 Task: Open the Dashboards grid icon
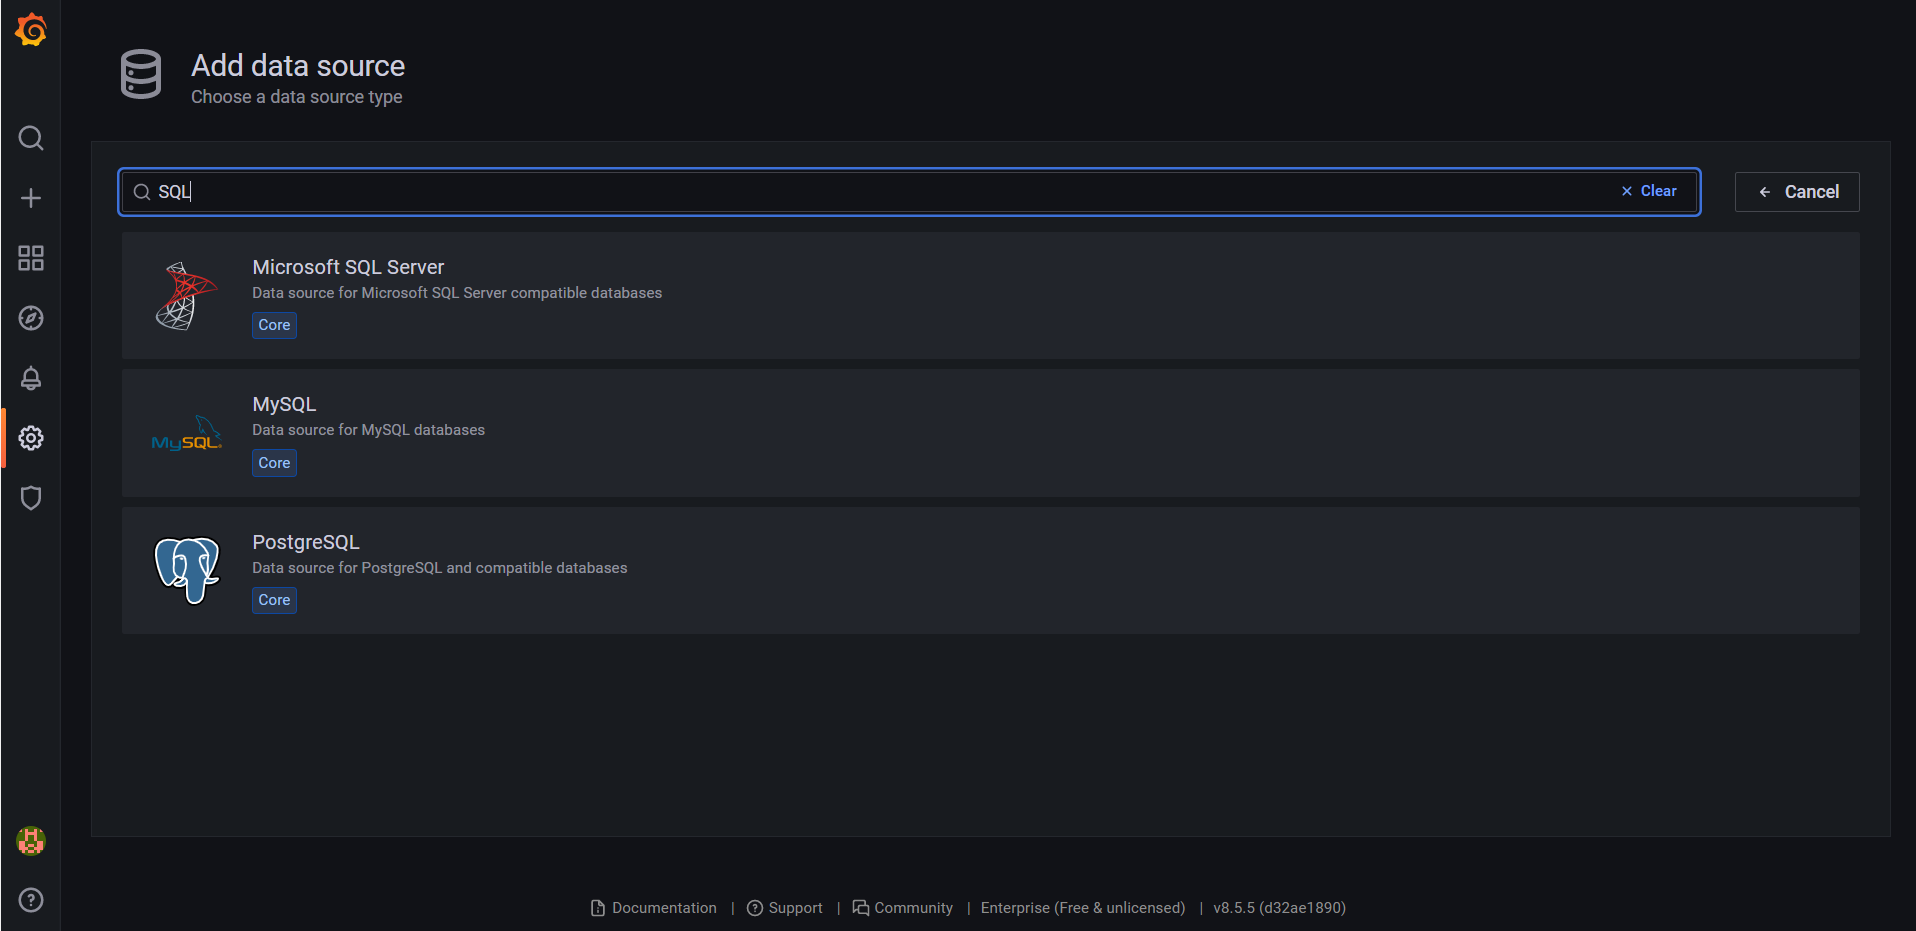pyautogui.click(x=31, y=258)
